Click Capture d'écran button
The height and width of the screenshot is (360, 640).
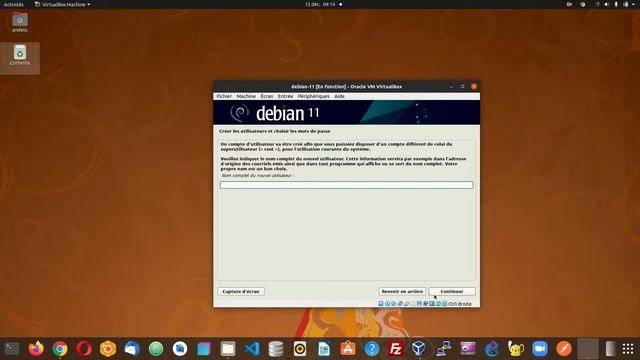[x=241, y=291]
